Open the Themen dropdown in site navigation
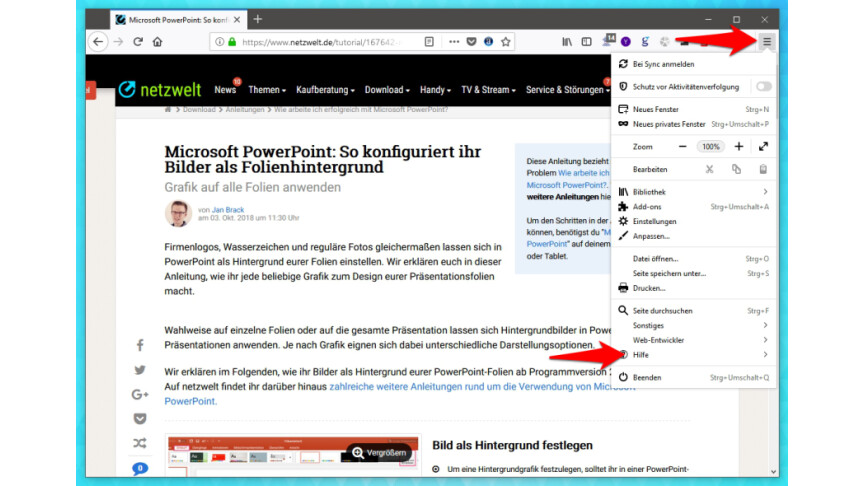Image resolution: width=864 pixels, height=486 pixels. click(267, 90)
